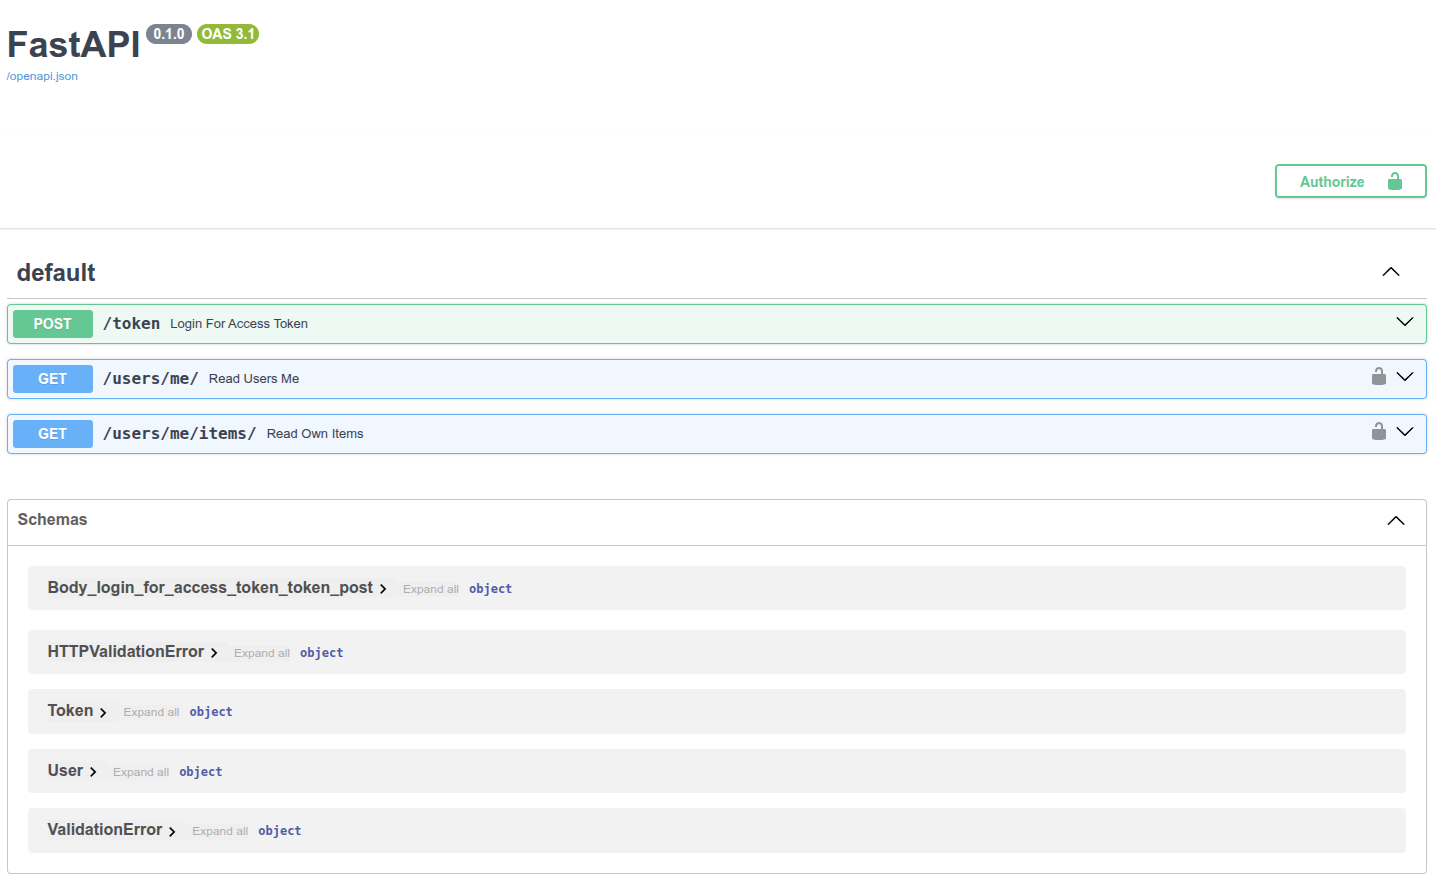The height and width of the screenshot is (879, 1436).
Task: Click Expand all next to Token schema
Action: 151,712
